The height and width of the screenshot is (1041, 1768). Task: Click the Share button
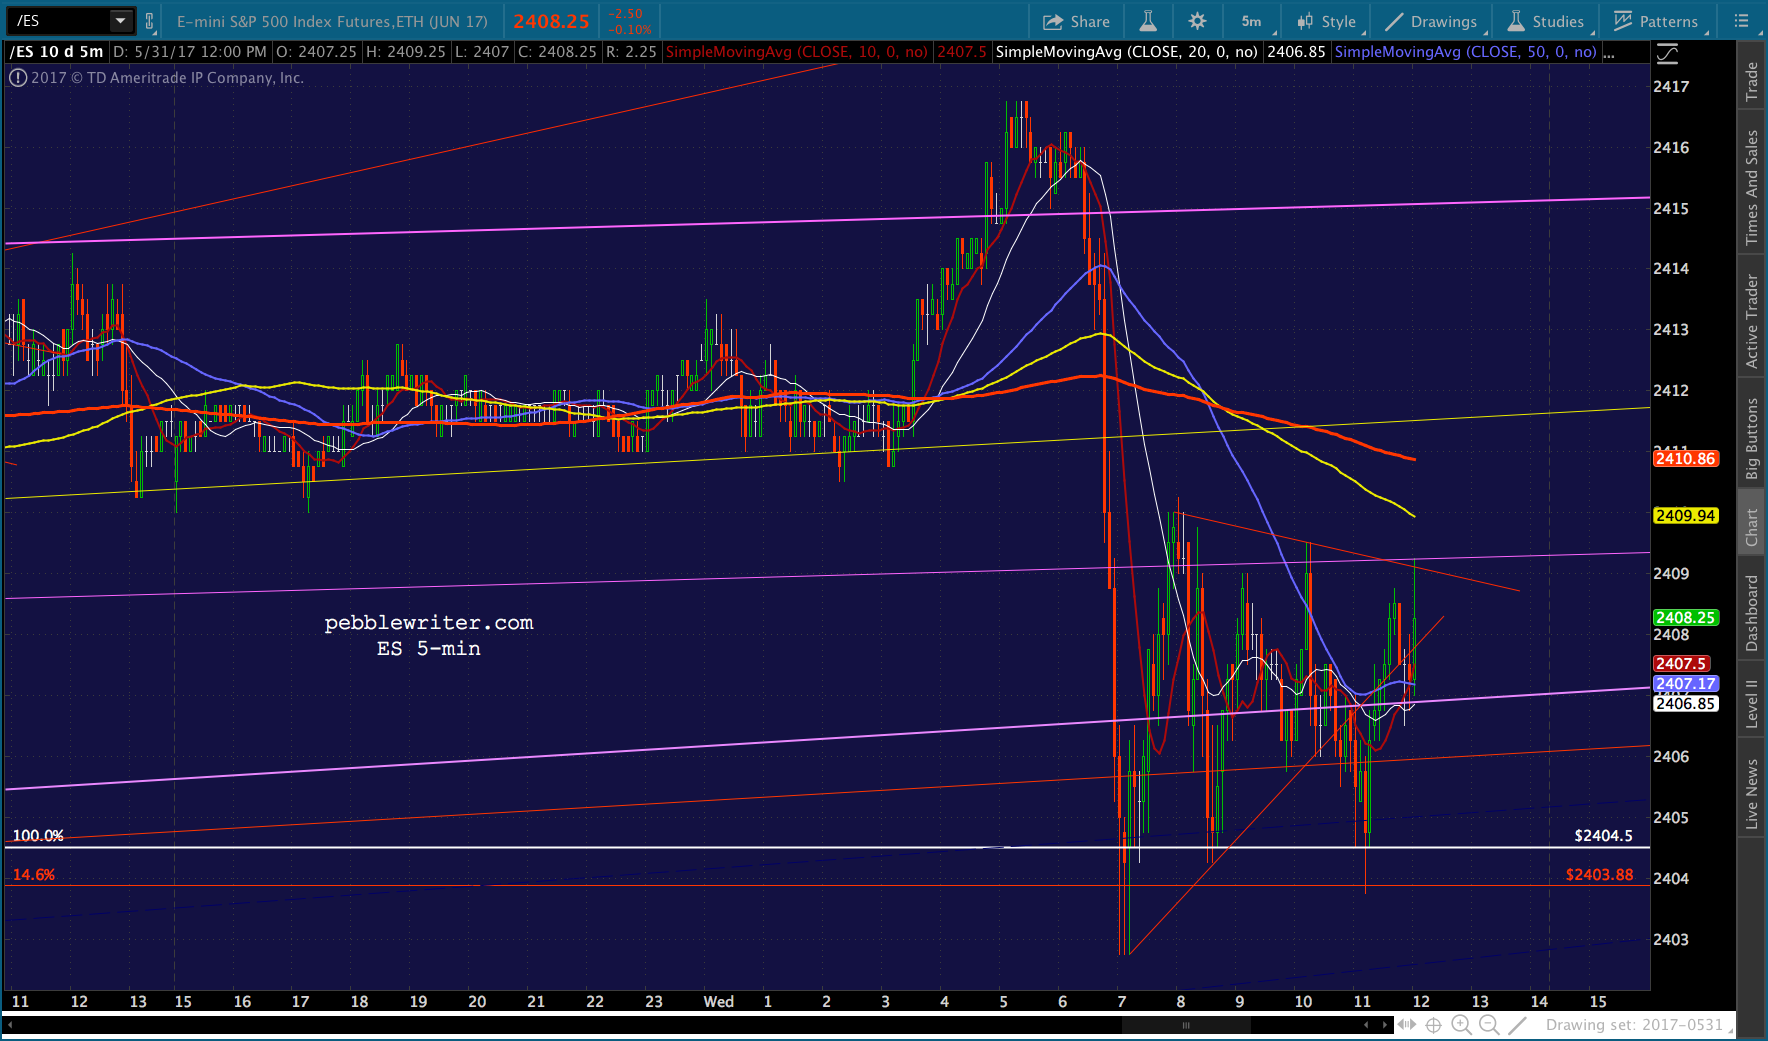[x=1076, y=21]
